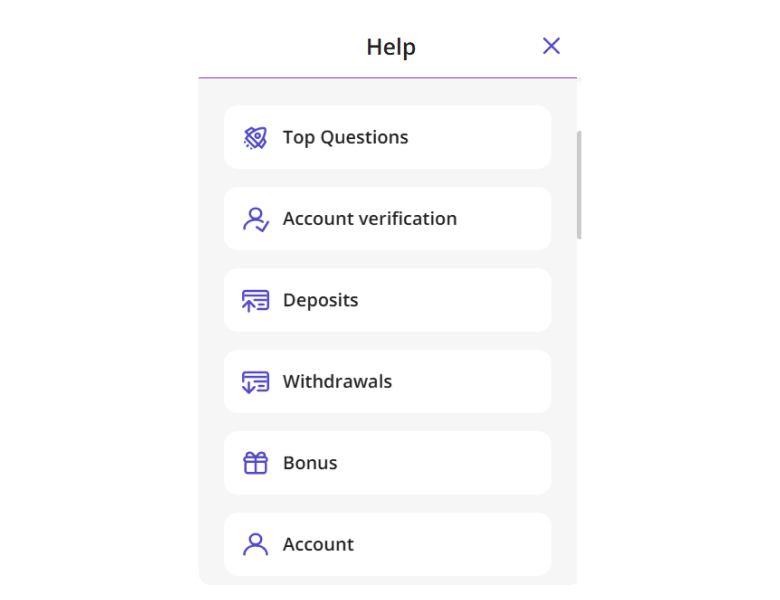Open the Bonus help category

pos(388,463)
